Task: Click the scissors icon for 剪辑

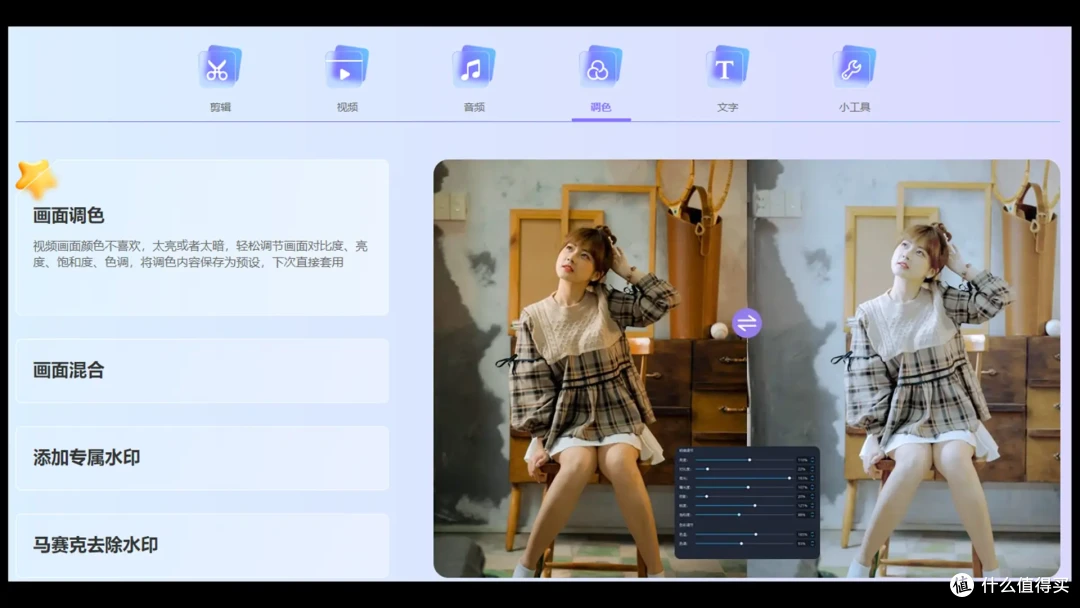Action: (219, 68)
